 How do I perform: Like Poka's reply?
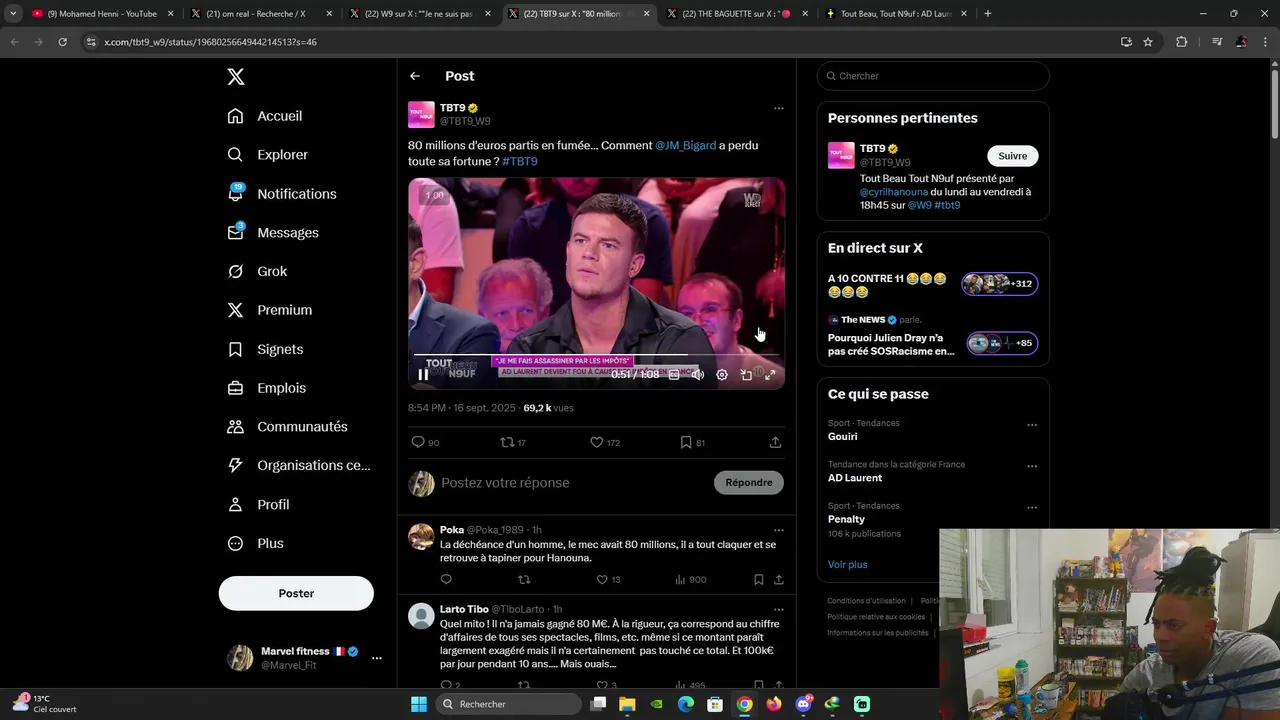pyautogui.click(x=602, y=580)
